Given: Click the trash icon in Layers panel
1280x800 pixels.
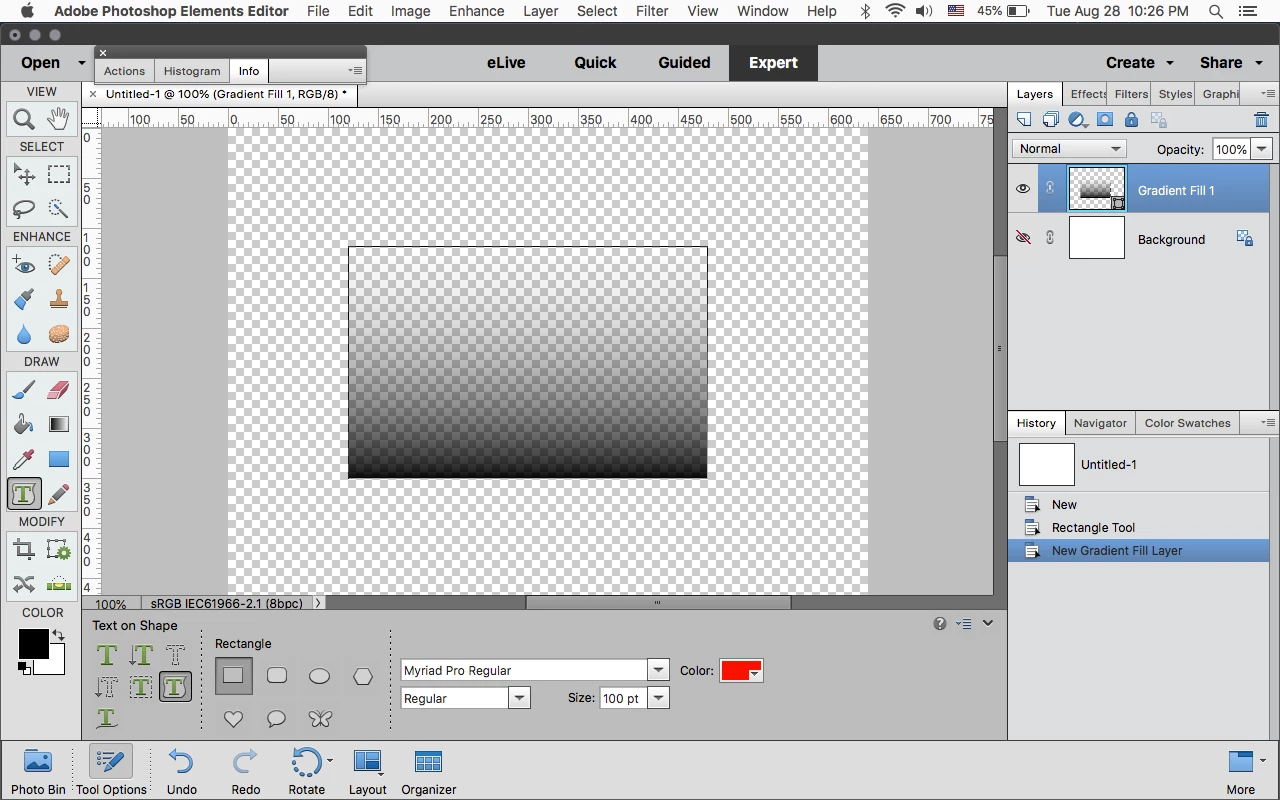Looking at the screenshot, I should (x=1261, y=120).
